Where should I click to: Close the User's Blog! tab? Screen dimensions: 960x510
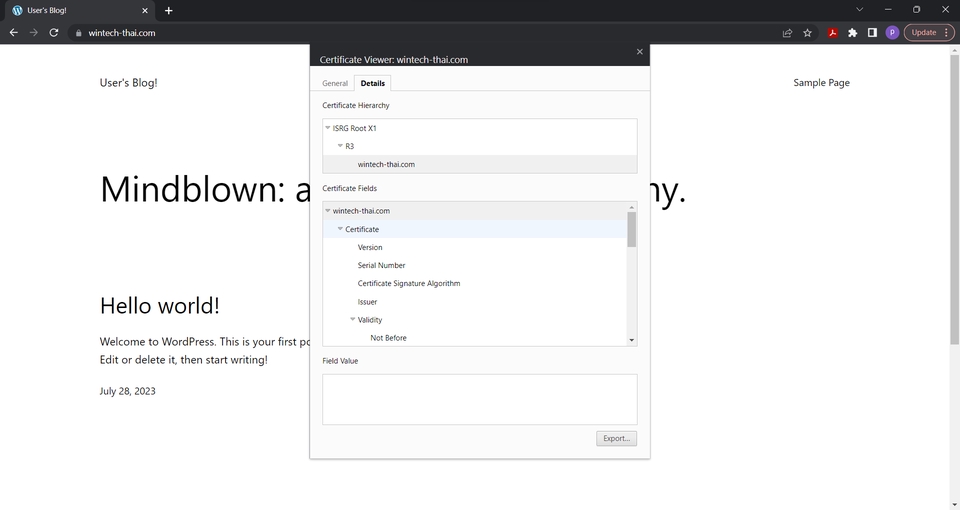coord(145,10)
